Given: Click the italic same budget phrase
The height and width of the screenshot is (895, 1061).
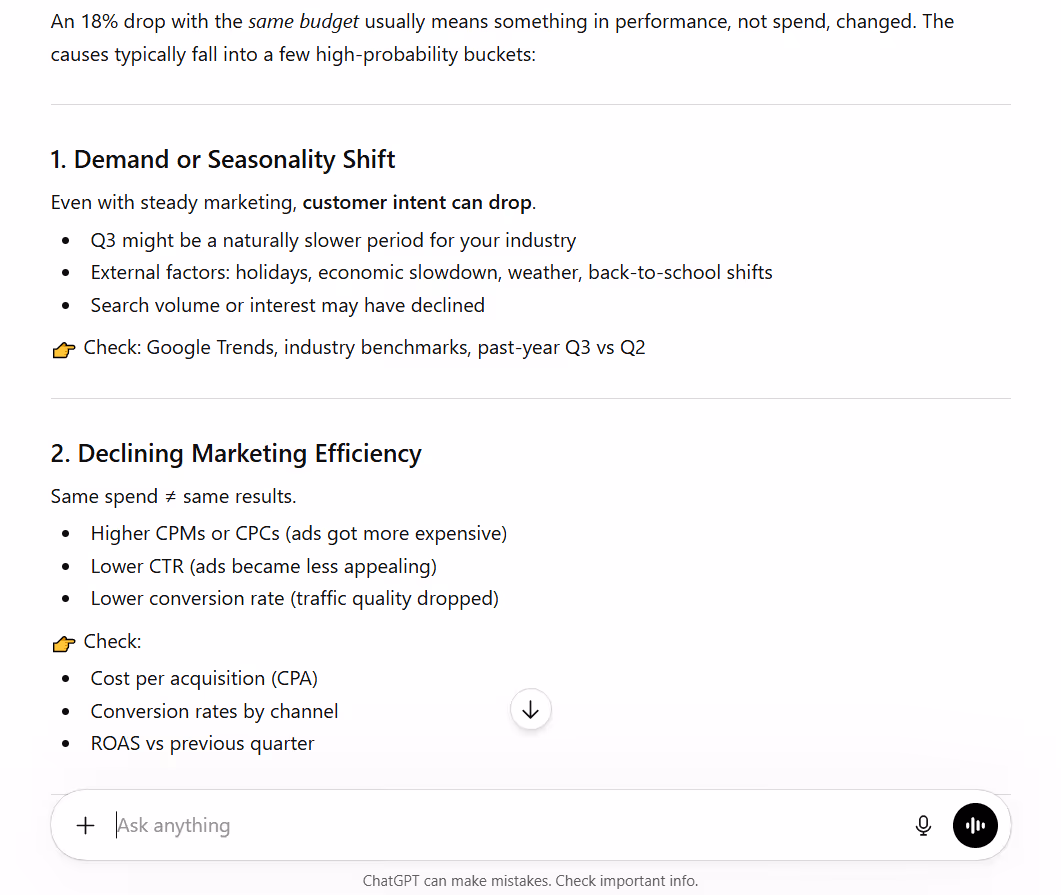Looking at the screenshot, I should [x=303, y=22].
